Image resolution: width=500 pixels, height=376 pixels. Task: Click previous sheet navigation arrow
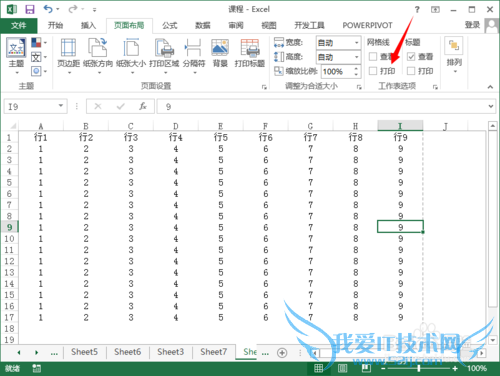click(19, 353)
